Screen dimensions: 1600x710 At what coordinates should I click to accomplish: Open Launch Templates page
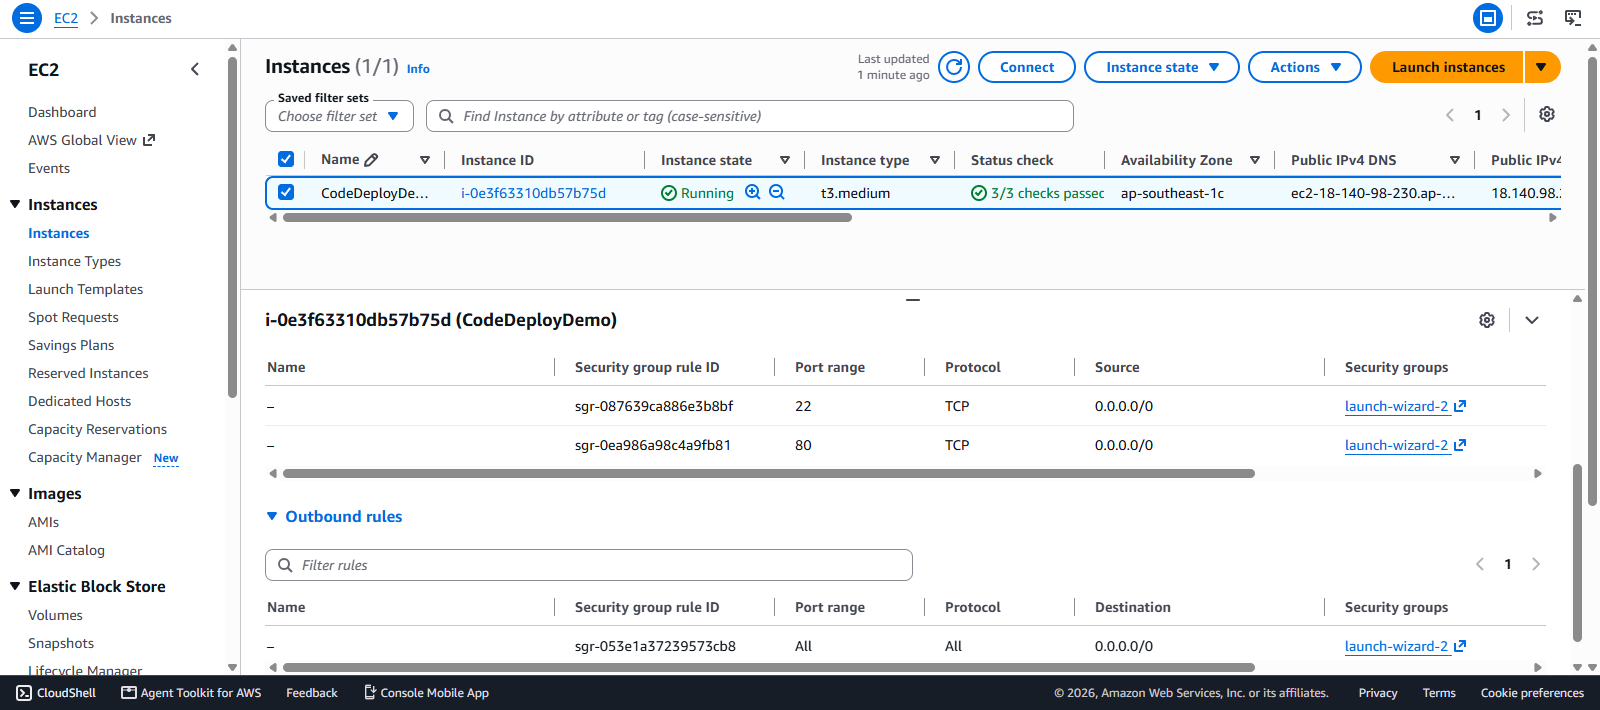(85, 289)
